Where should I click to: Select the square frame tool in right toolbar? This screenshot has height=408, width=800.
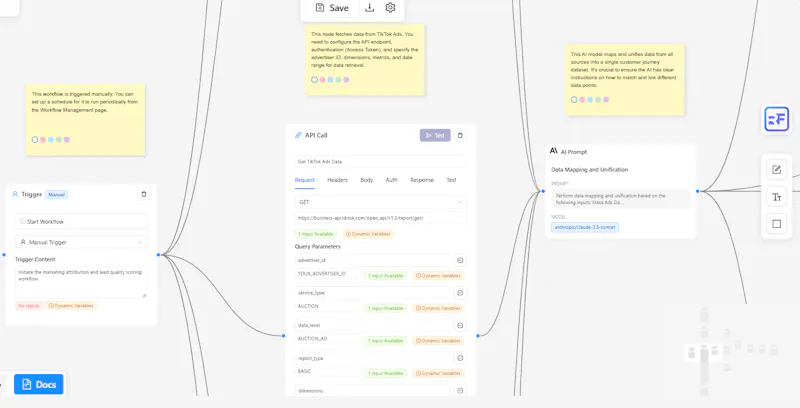point(777,224)
